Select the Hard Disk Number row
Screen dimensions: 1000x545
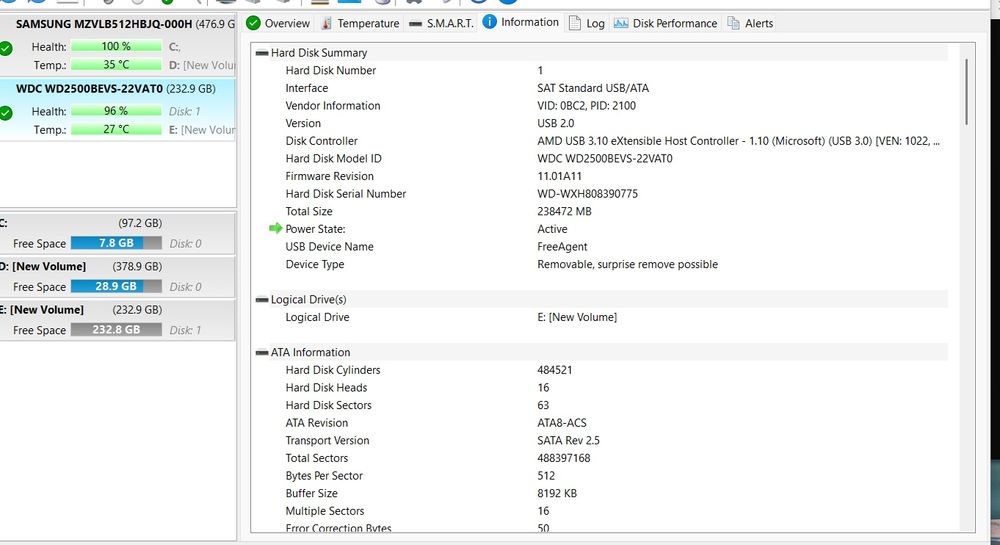tap(601, 71)
